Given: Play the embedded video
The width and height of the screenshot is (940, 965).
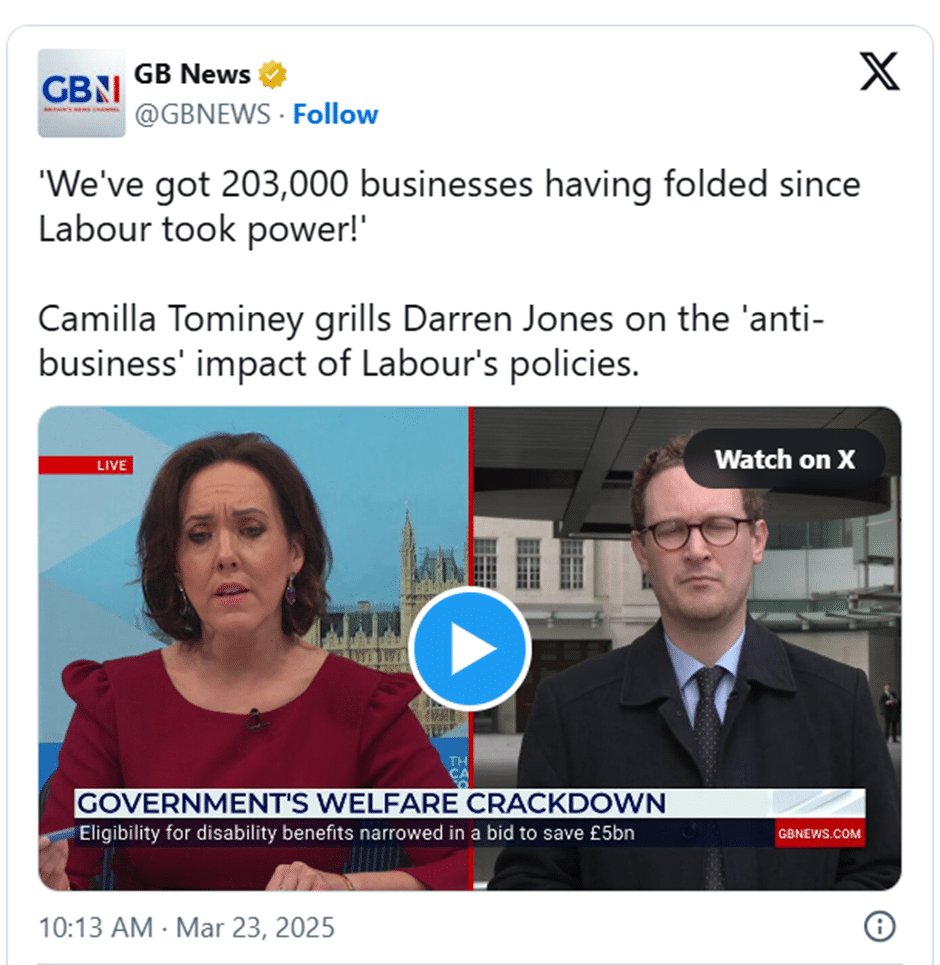Looking at the screenshot, I should coord(470,649).
